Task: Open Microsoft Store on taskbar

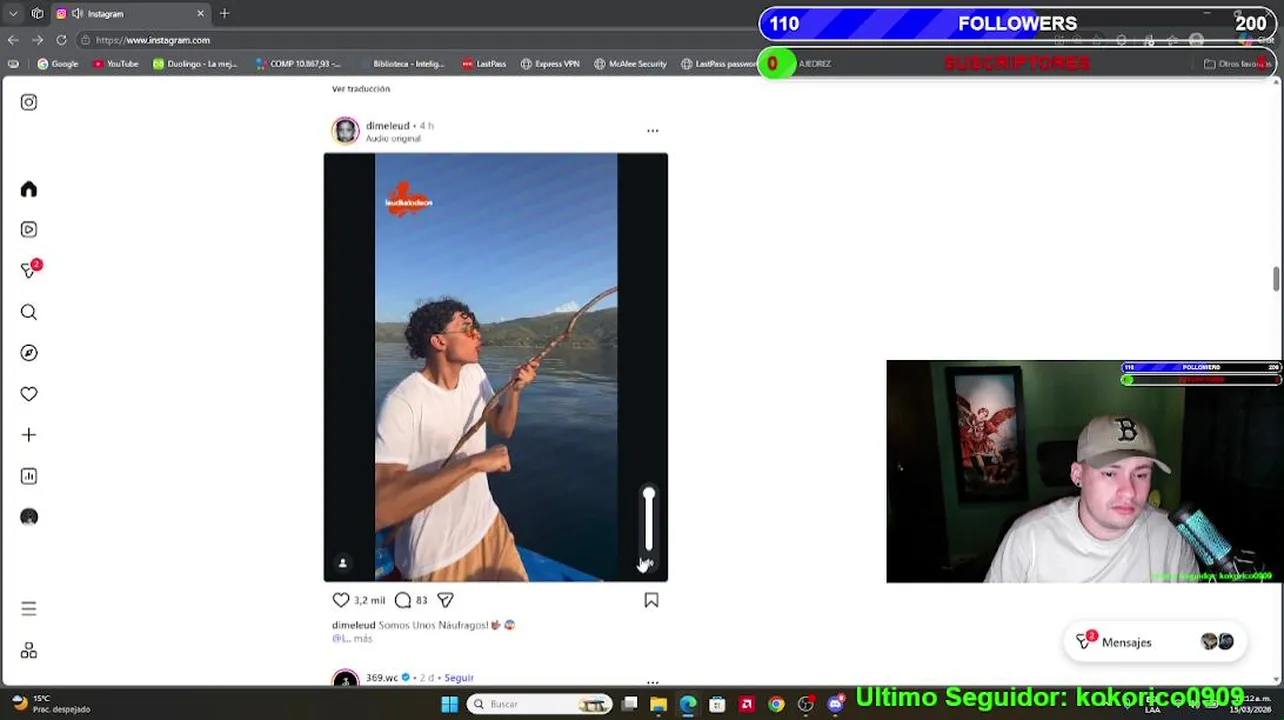Action: pyautogui.click(x=717, y=704)
